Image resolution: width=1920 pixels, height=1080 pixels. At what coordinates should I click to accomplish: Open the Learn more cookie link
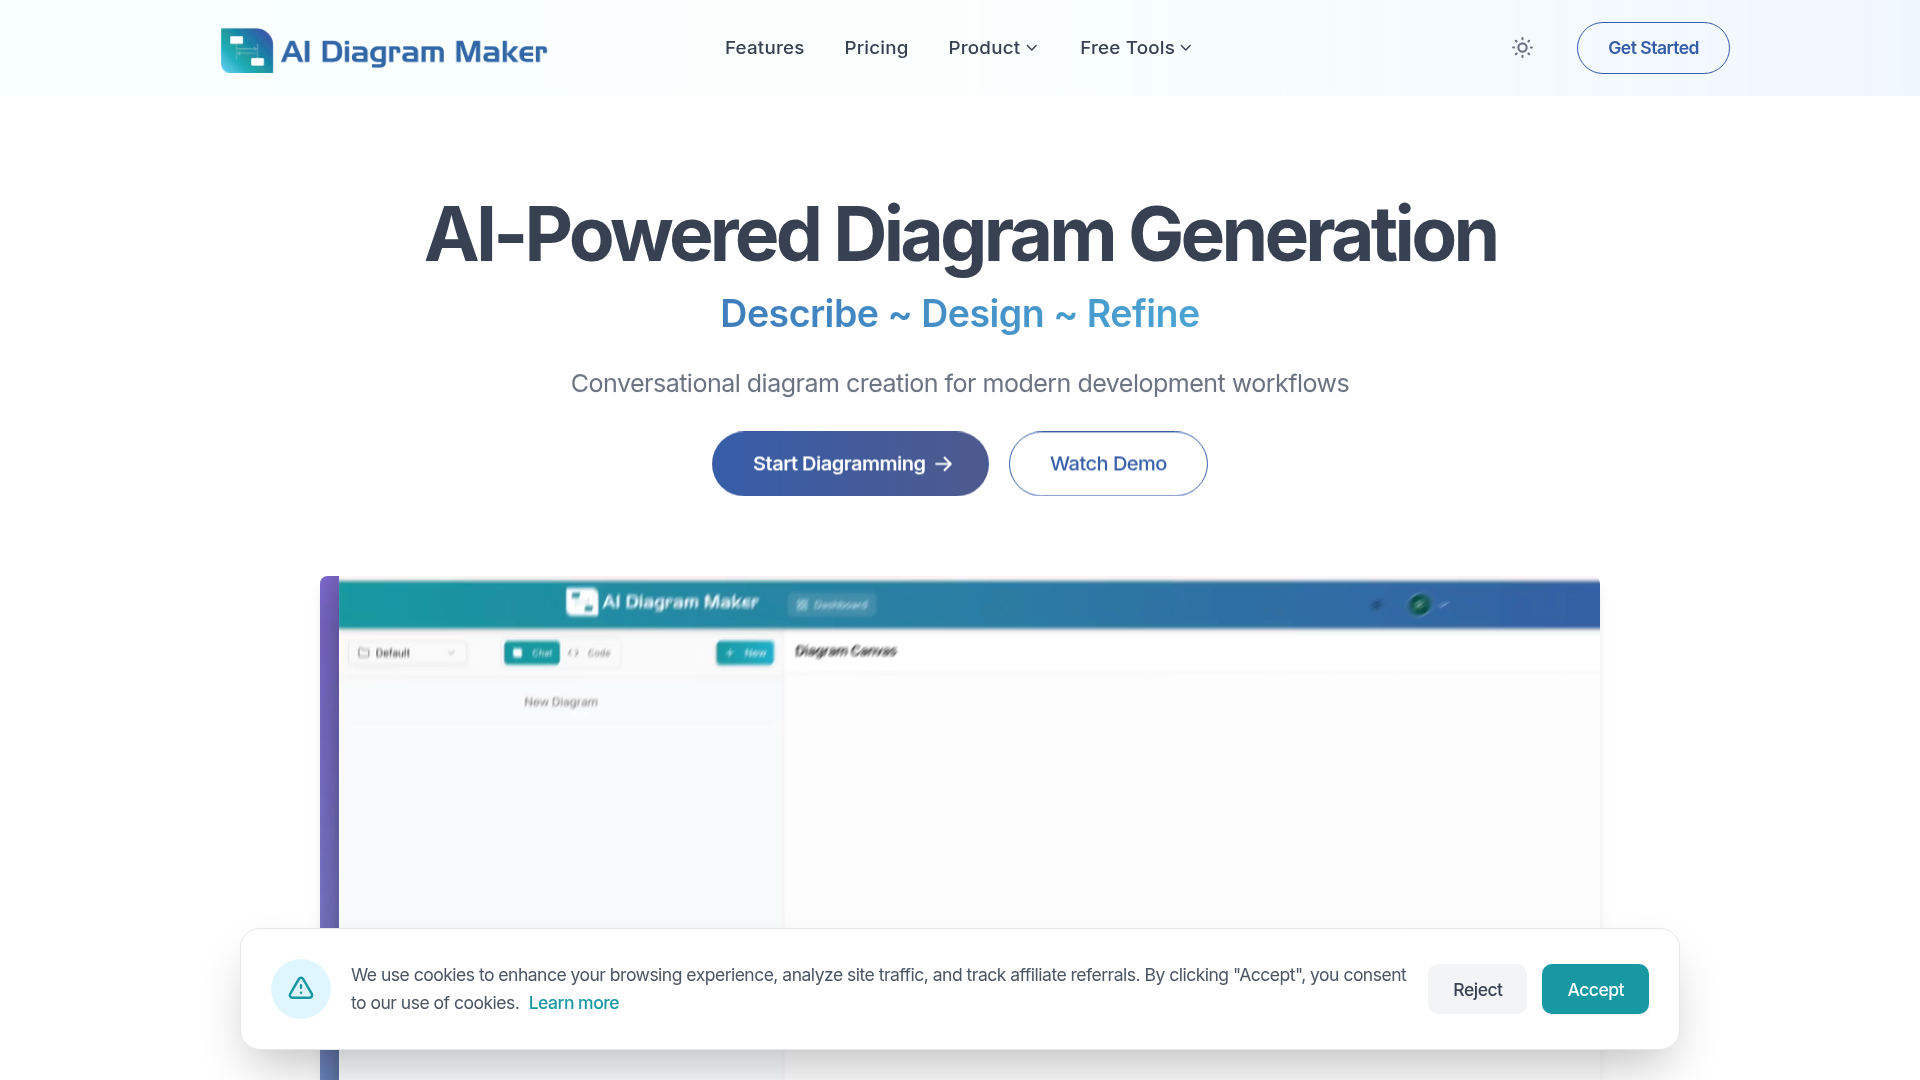(573, 1003)
